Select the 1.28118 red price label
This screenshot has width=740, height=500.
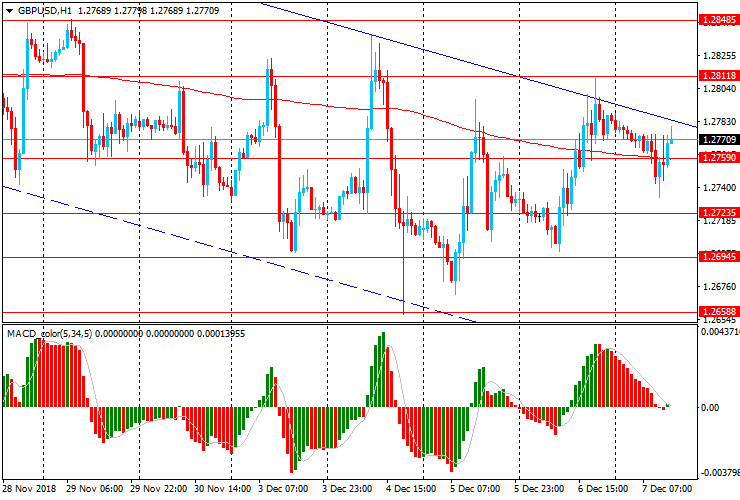pos(719,76)
